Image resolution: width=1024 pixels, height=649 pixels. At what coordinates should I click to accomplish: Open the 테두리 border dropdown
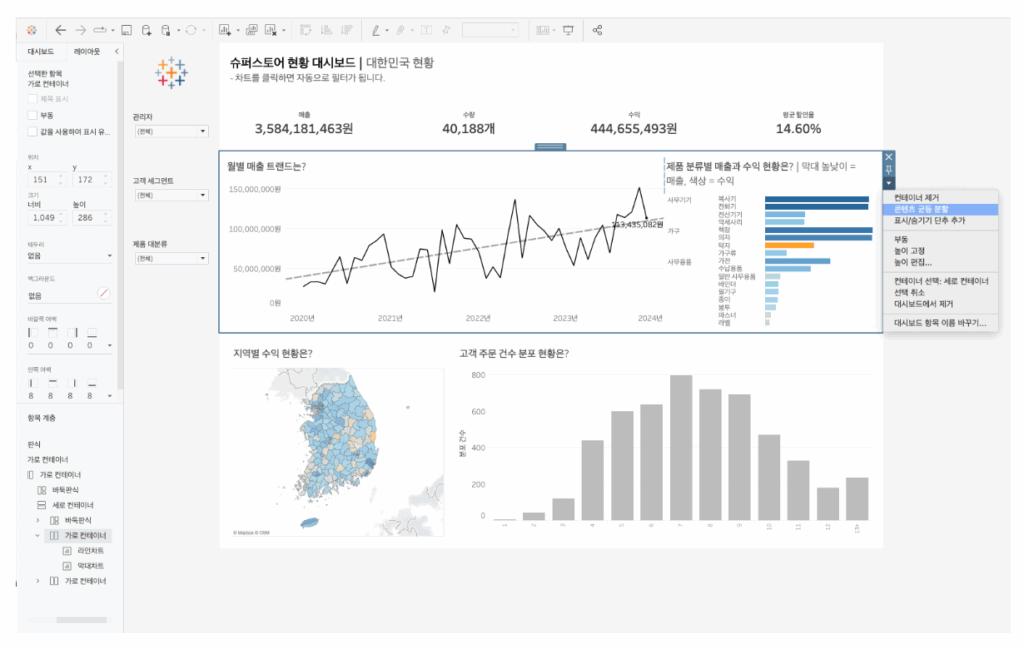70,255
